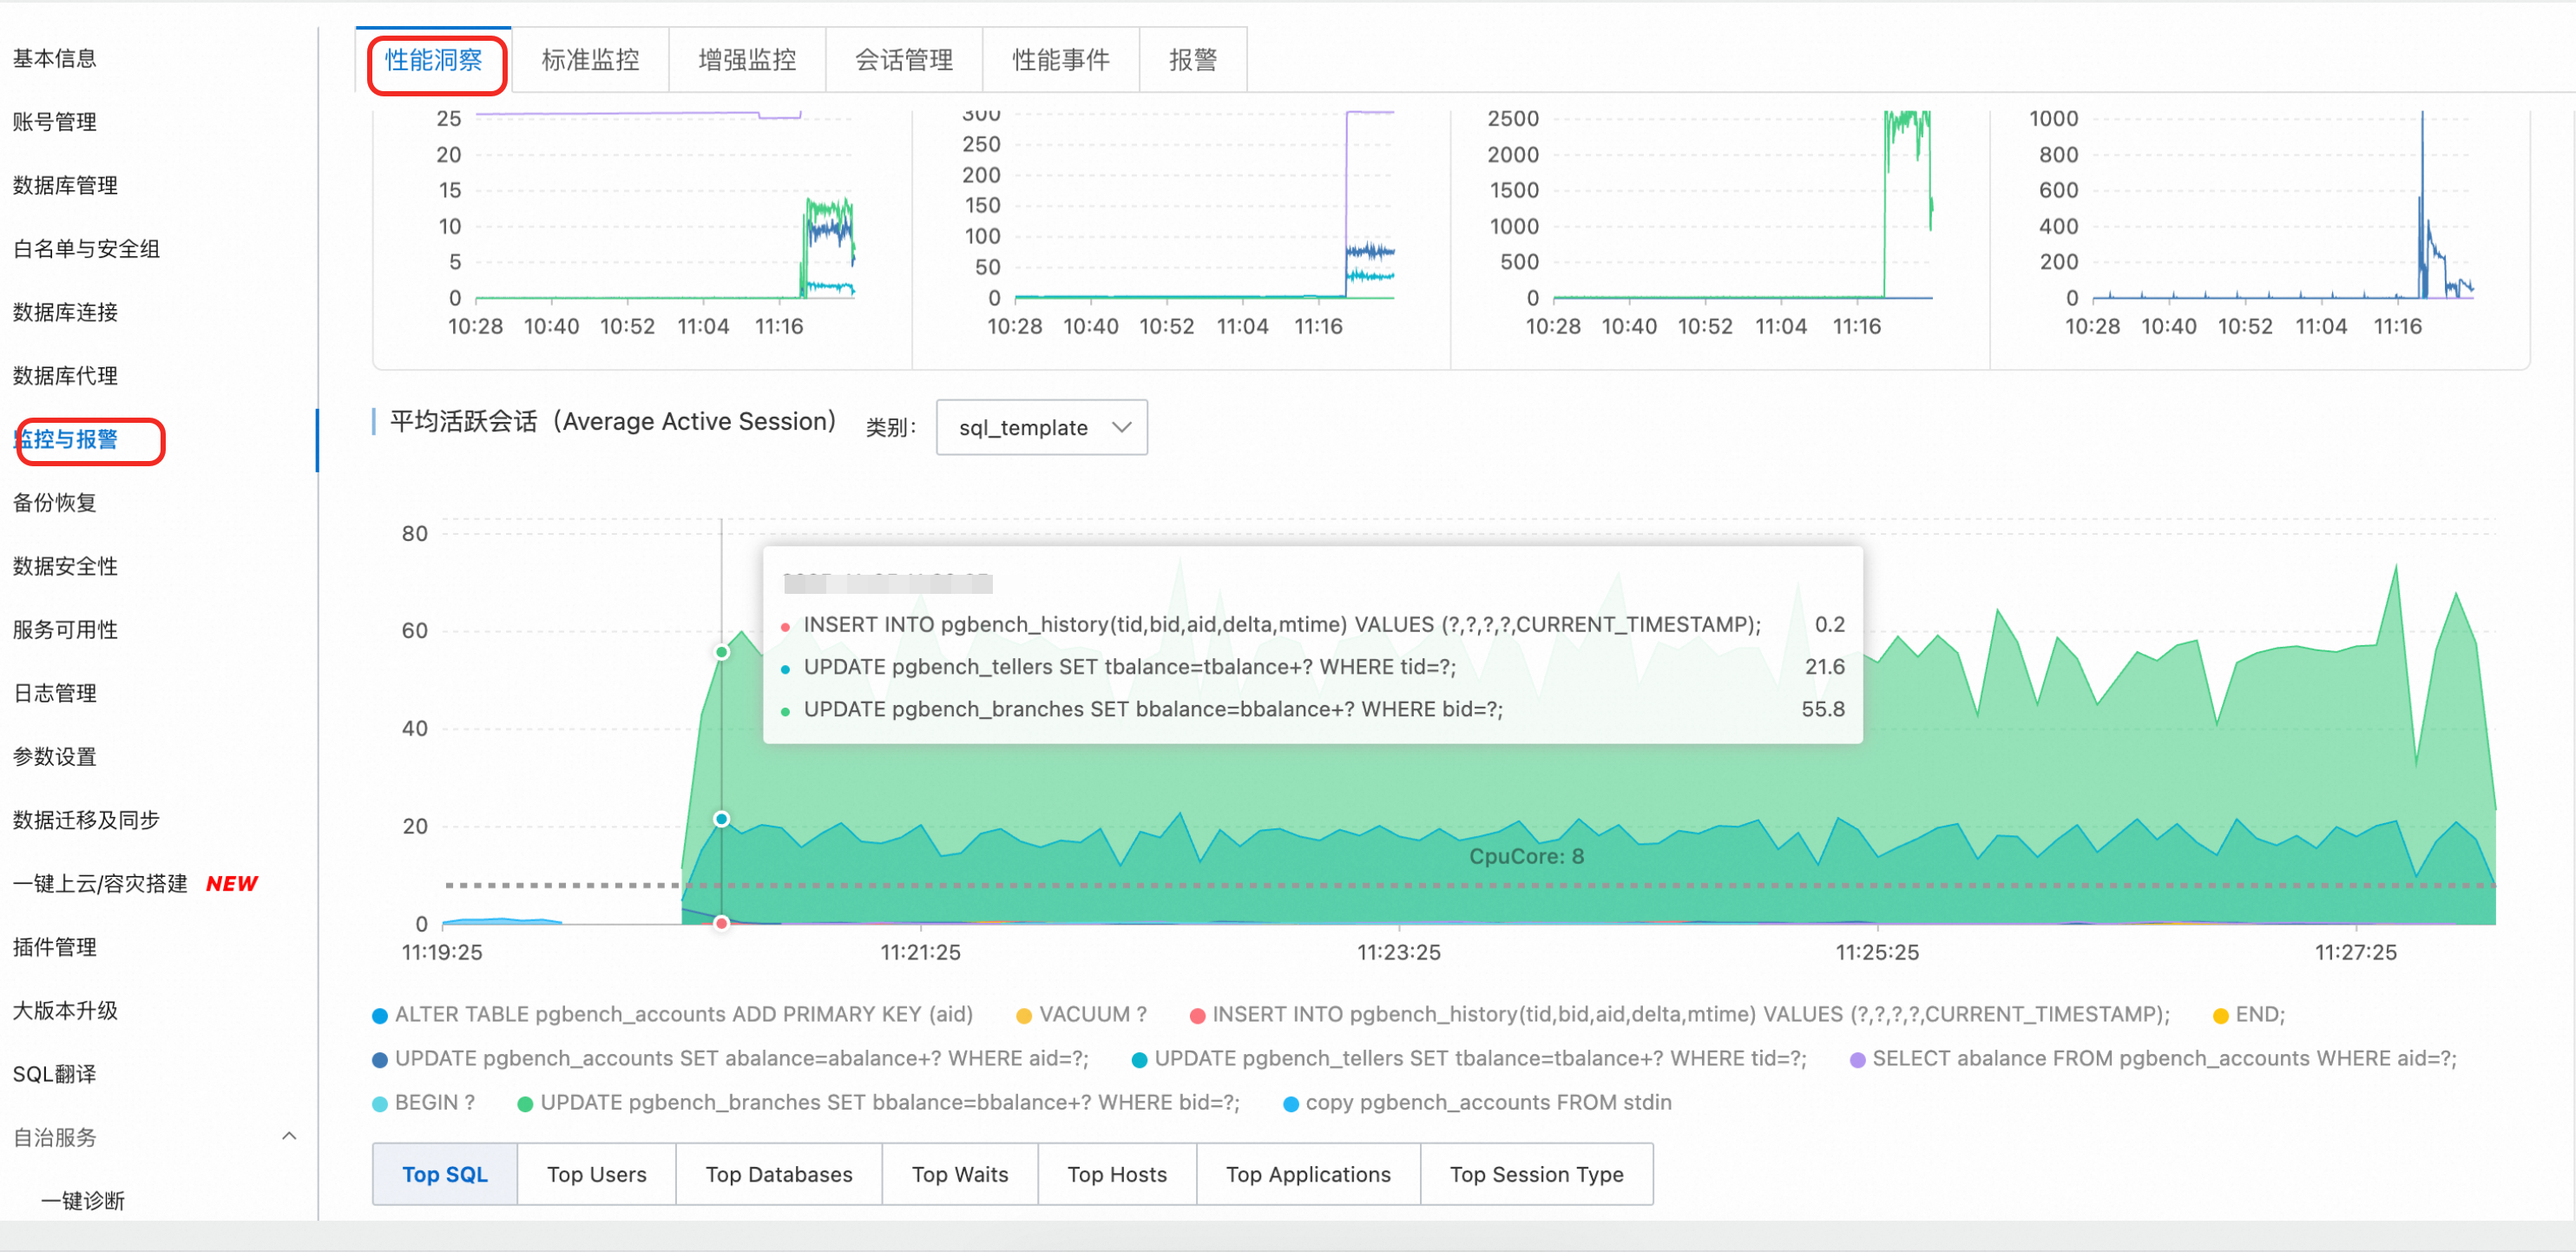Viewport: 2576px width, 1252px height.
Task: Click BEGIN ? legend marker
Action: point(380,1104)
